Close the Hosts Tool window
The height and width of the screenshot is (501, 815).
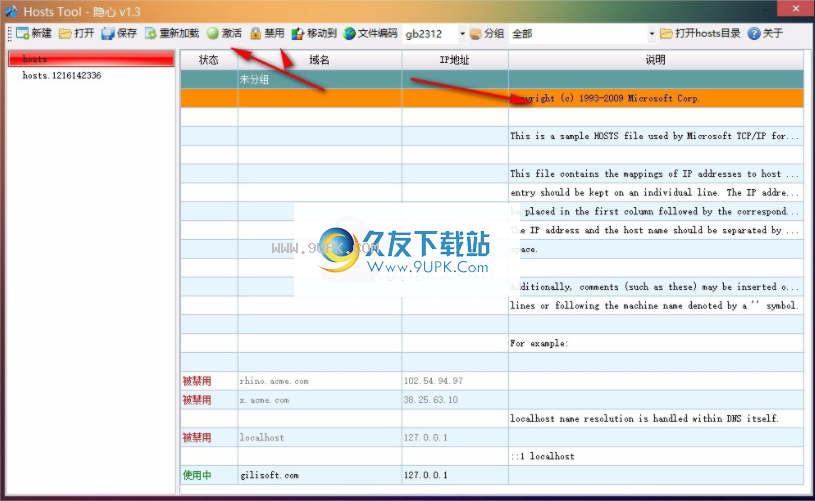[796, 8]
